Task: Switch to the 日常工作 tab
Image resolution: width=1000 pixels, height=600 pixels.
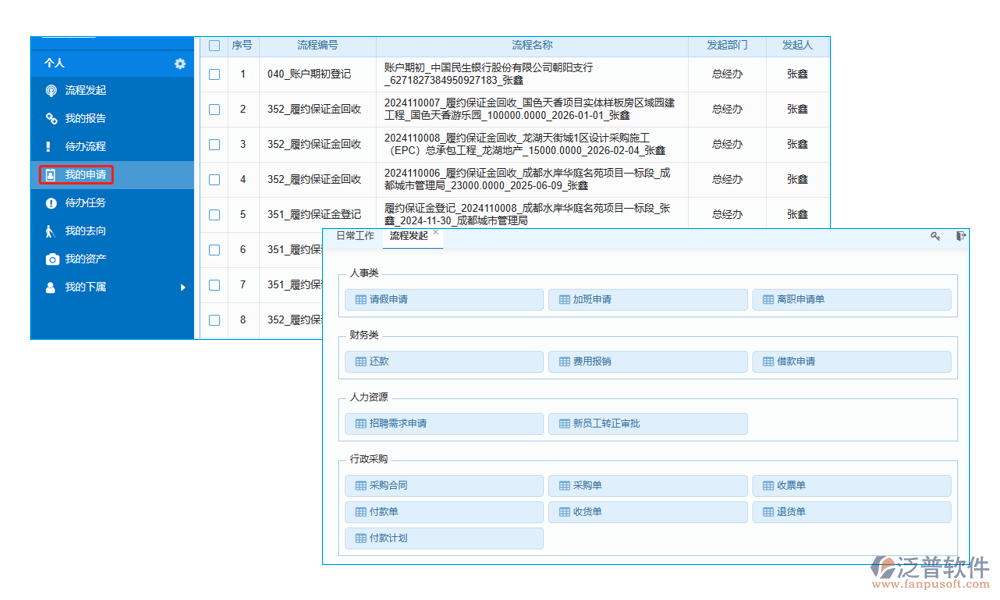Action: [354, 236]
